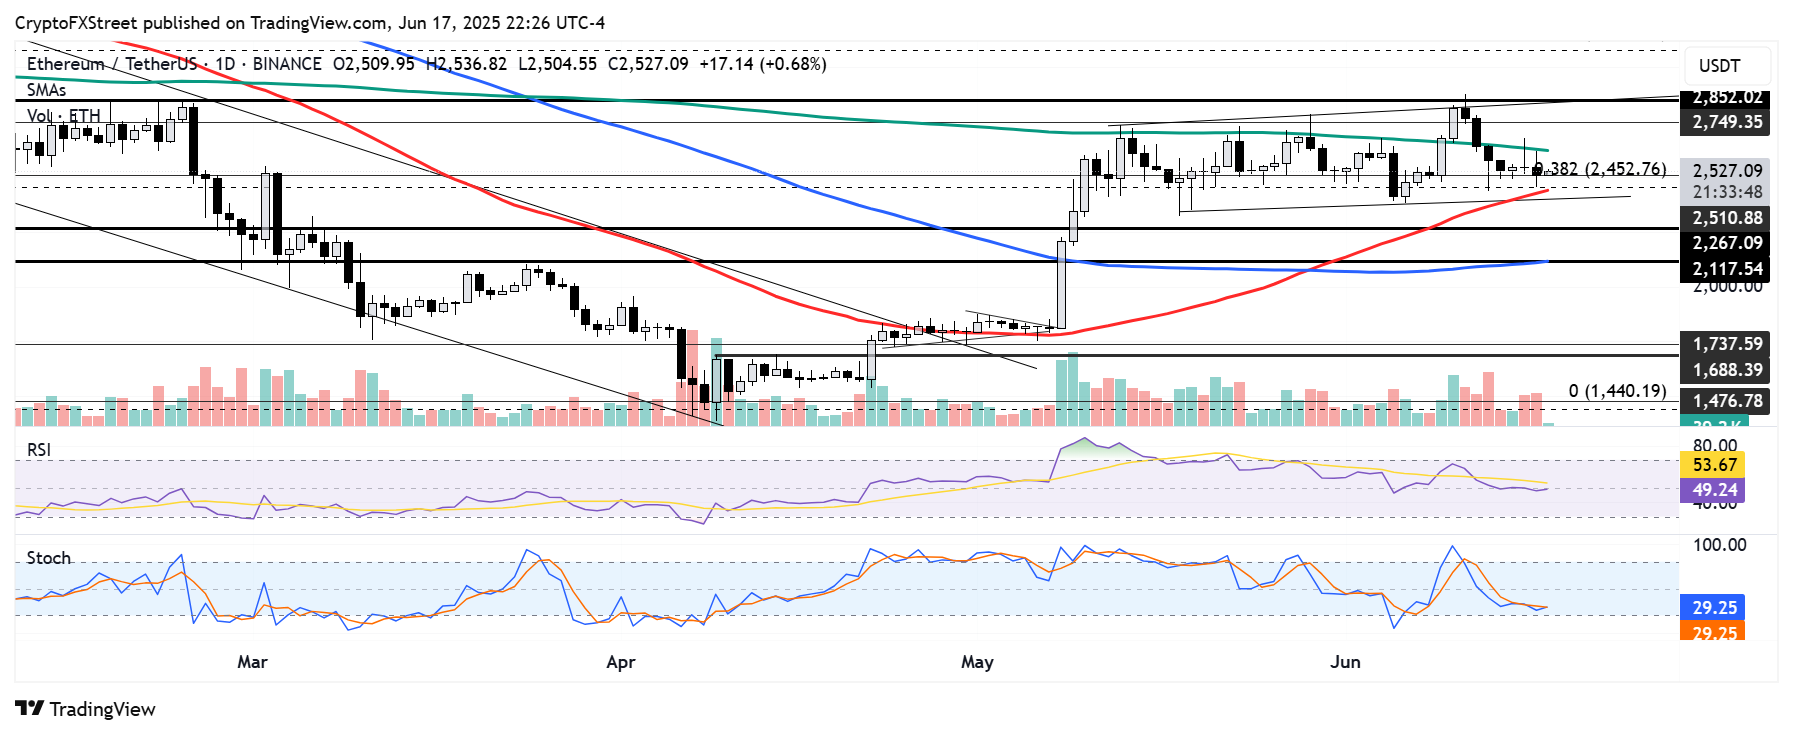This screenshot has width=1793, height=735.
Task: Expand the Vol · ETH legend
Action: click(64, 116)
